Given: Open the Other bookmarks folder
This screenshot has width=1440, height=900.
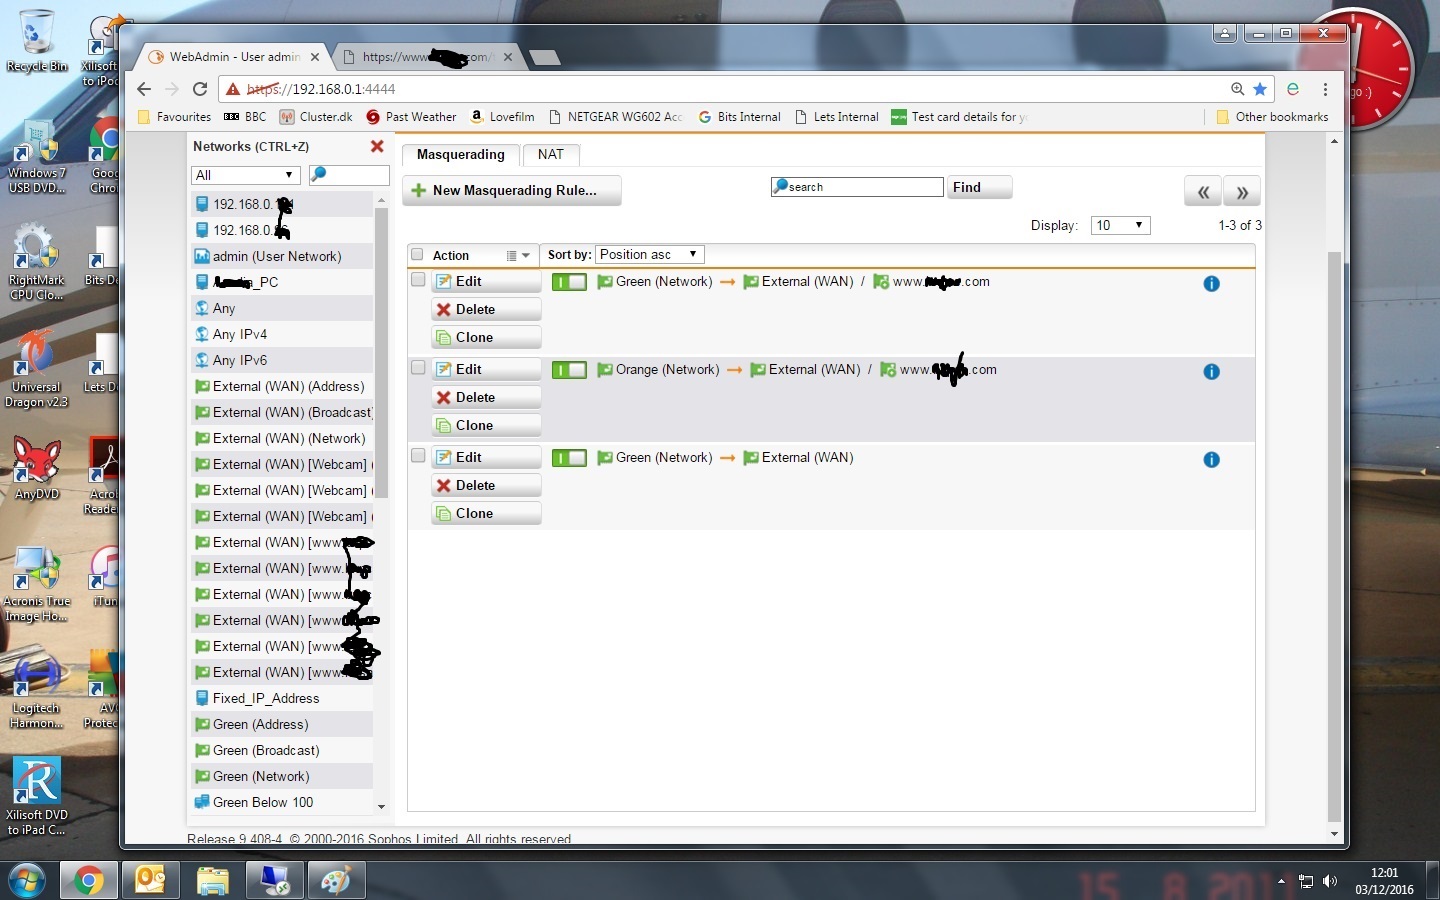Looking at the screenshot, I should click(x=1272, y=117).
